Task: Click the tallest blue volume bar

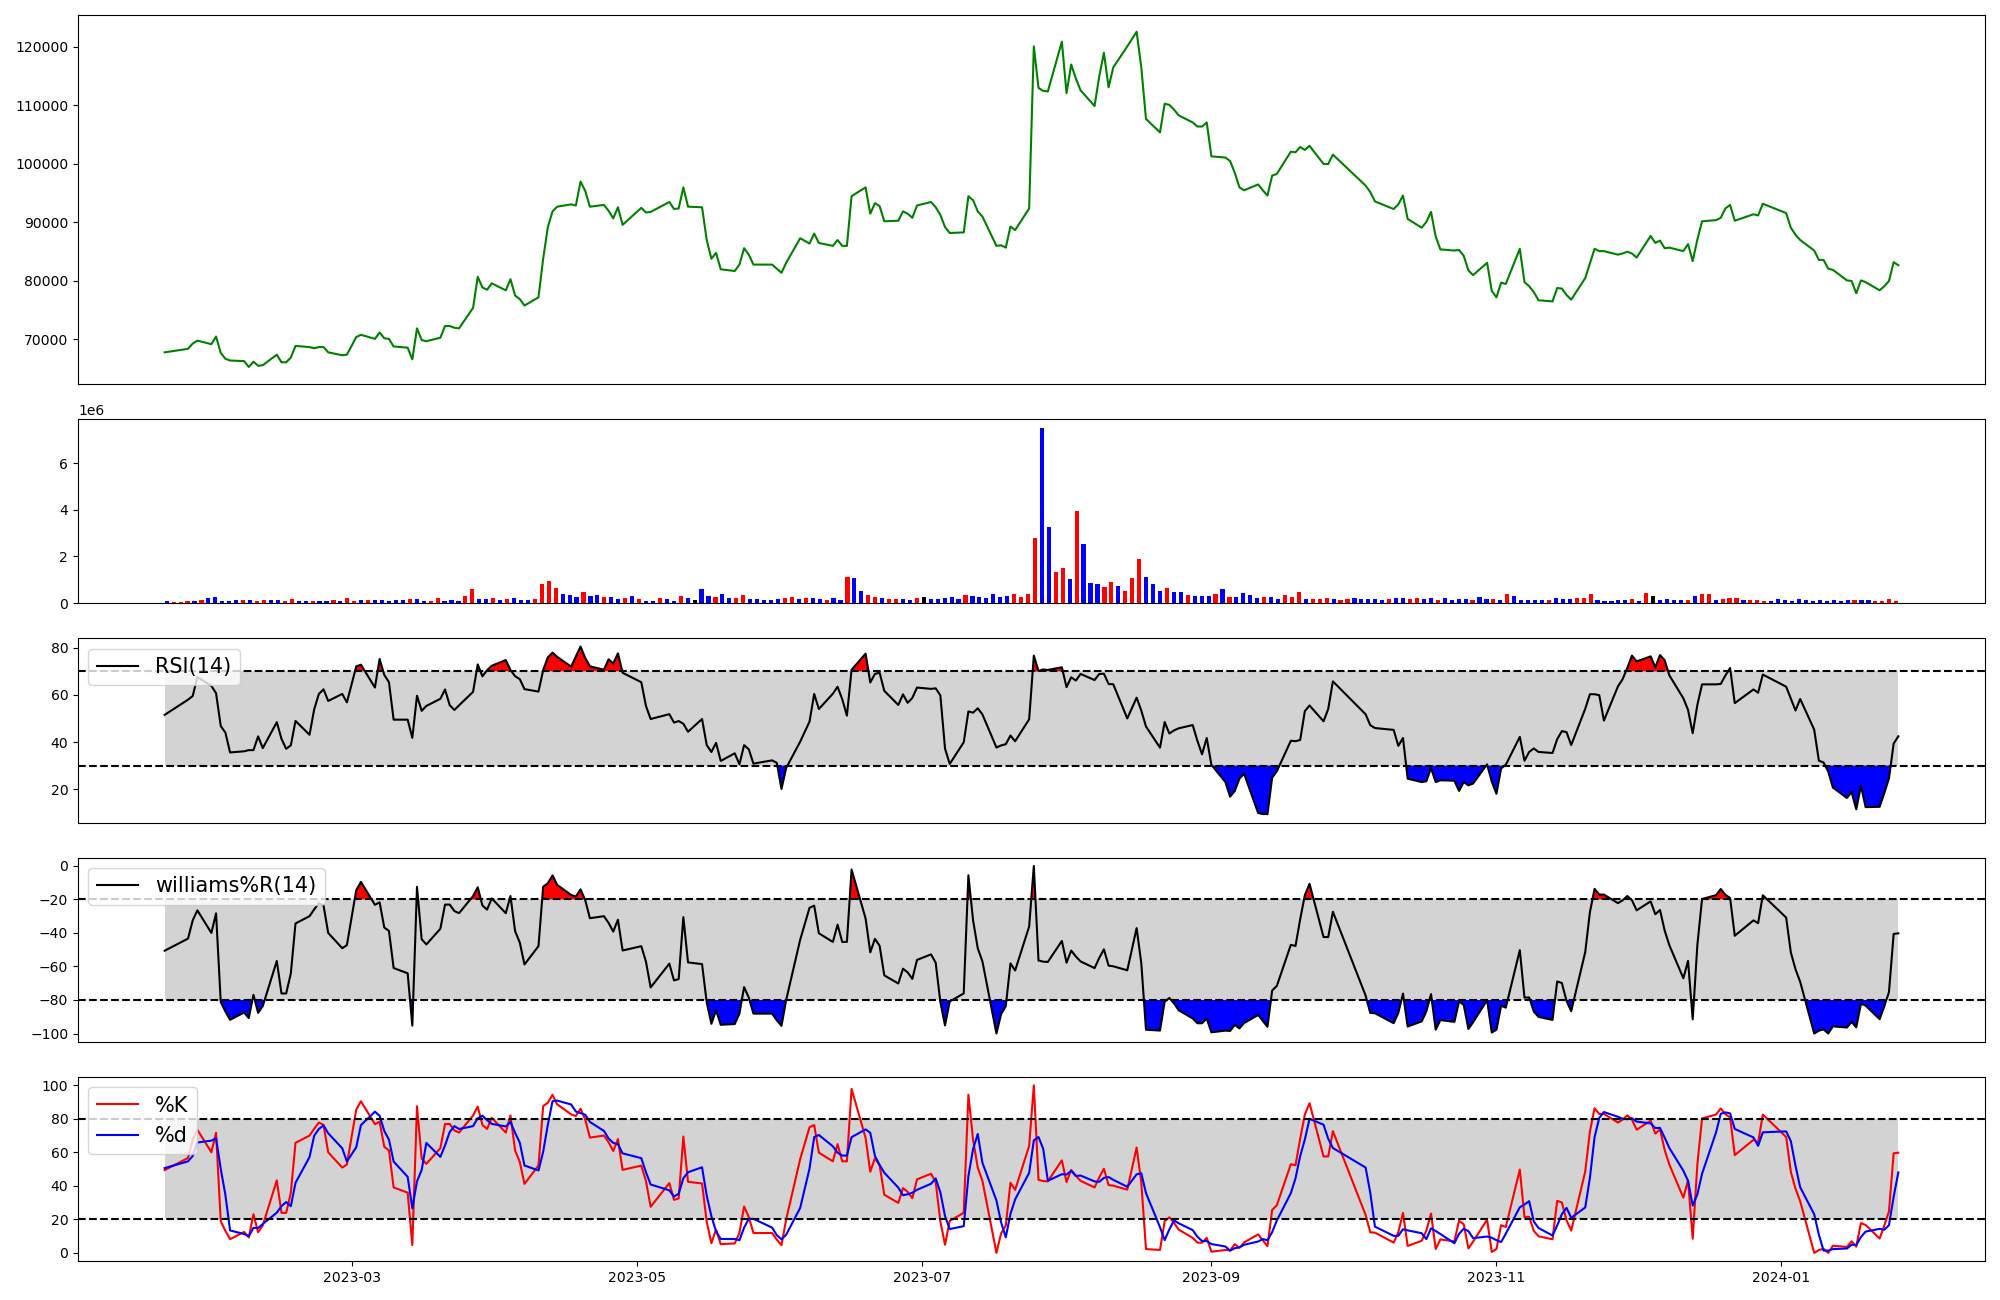Action: point(1042,515)
